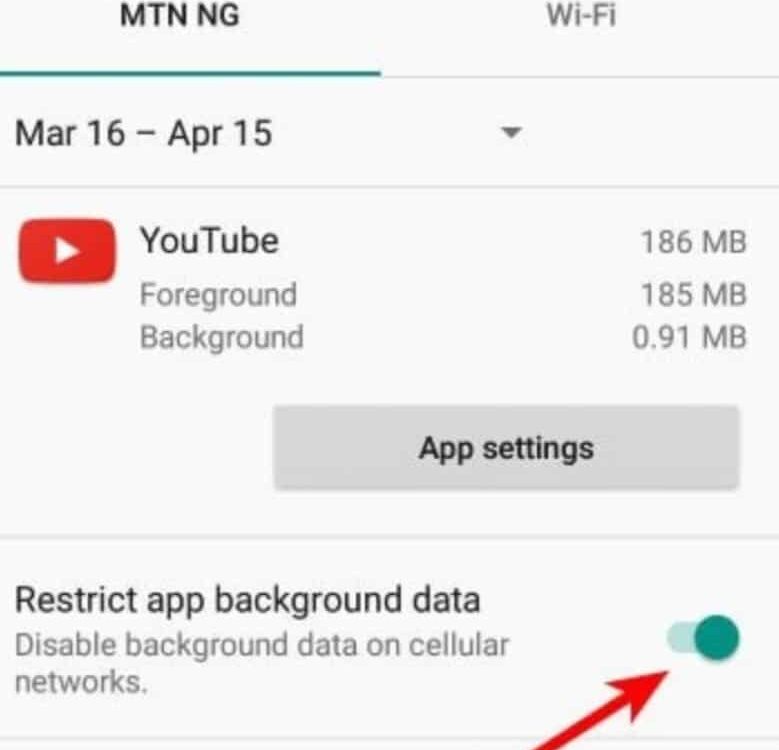Image resolution: width=779 pixels, height=750 pixels.
Task: Tap the 186 MB total usage value
Action: point(694,242)
